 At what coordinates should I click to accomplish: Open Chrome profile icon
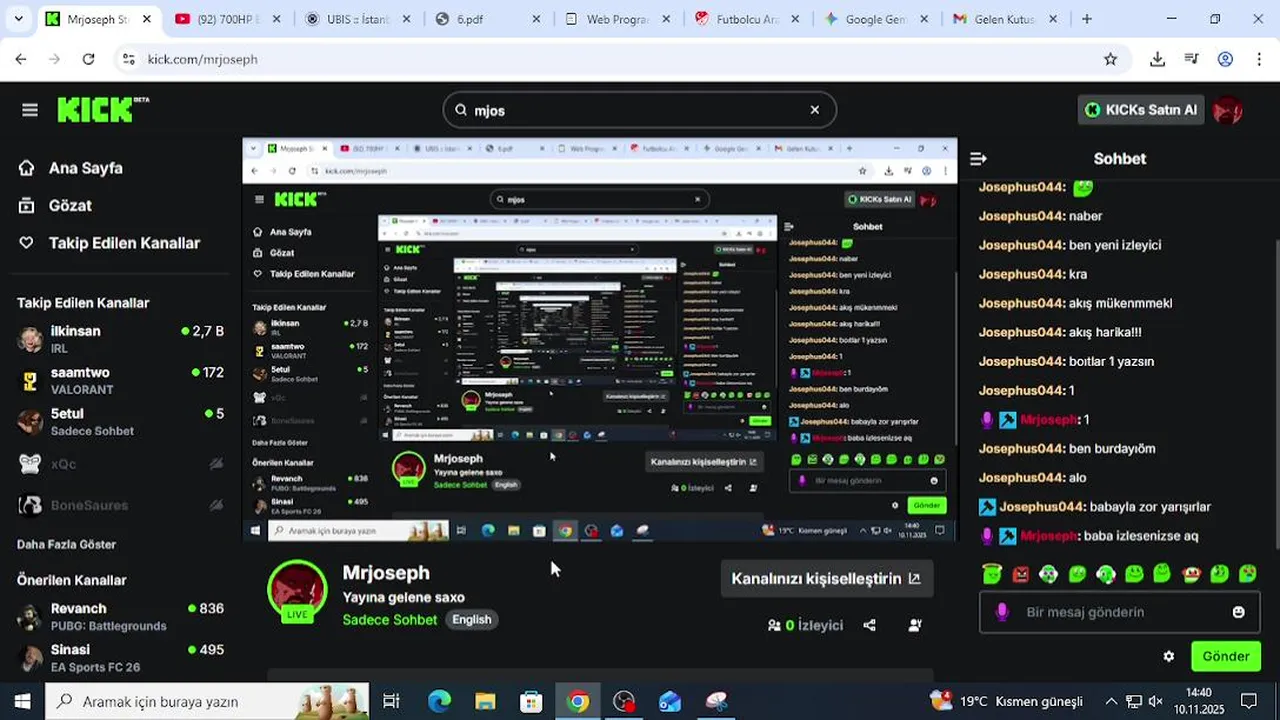[x=1225, y=59]
